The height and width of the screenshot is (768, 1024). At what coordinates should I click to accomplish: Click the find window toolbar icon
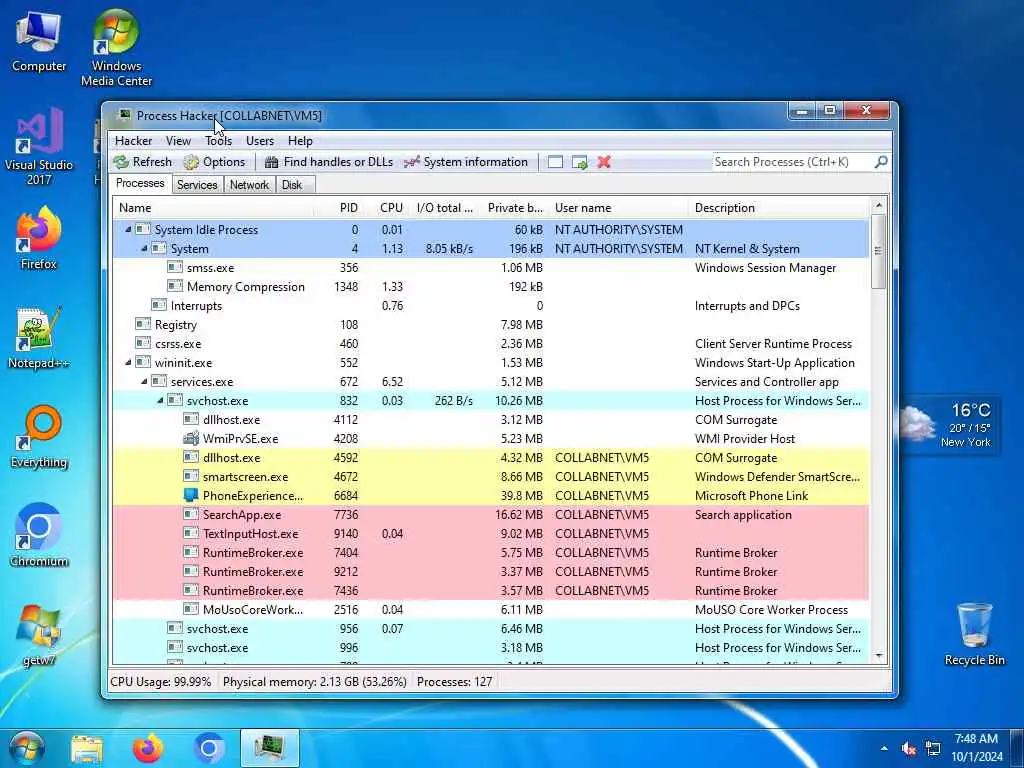pyautogui.click(x=555, y=162)
